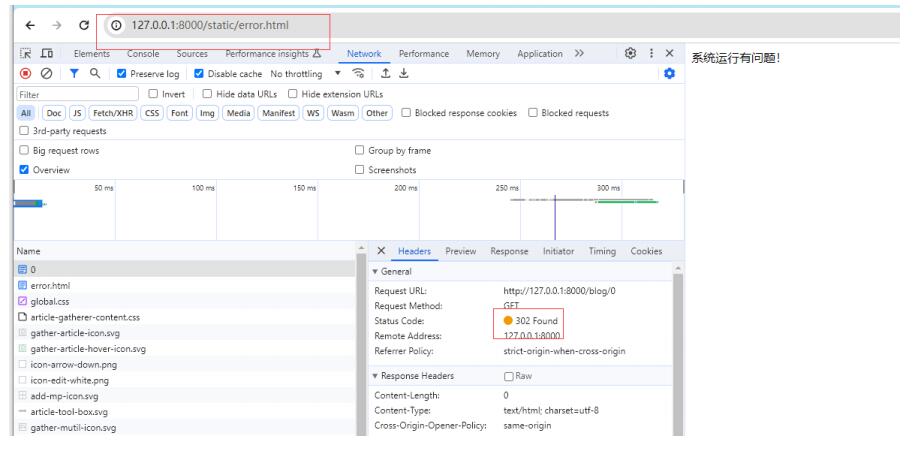This screenshot has height=451, width=916.
Task: Toggle the network filter funnel icon
Action: coord(74,74)
